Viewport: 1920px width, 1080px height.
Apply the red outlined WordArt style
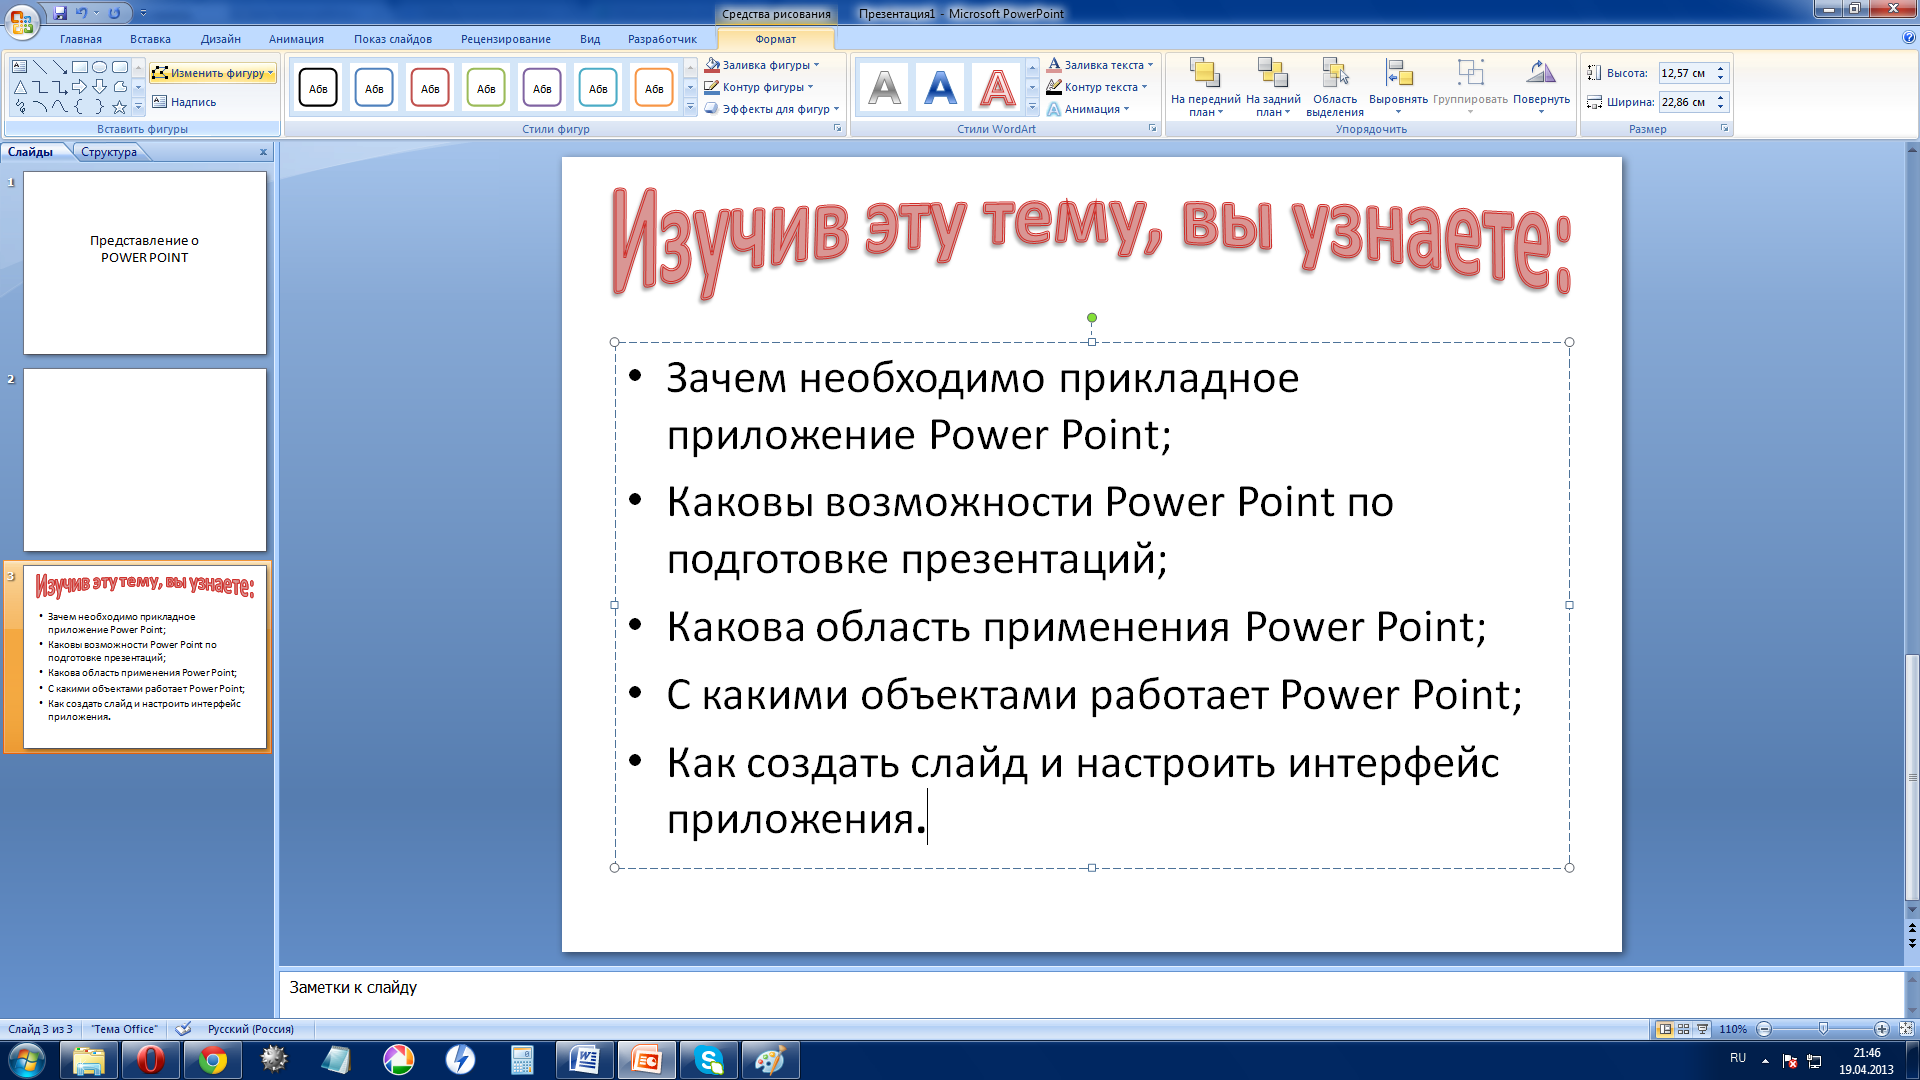997,88
